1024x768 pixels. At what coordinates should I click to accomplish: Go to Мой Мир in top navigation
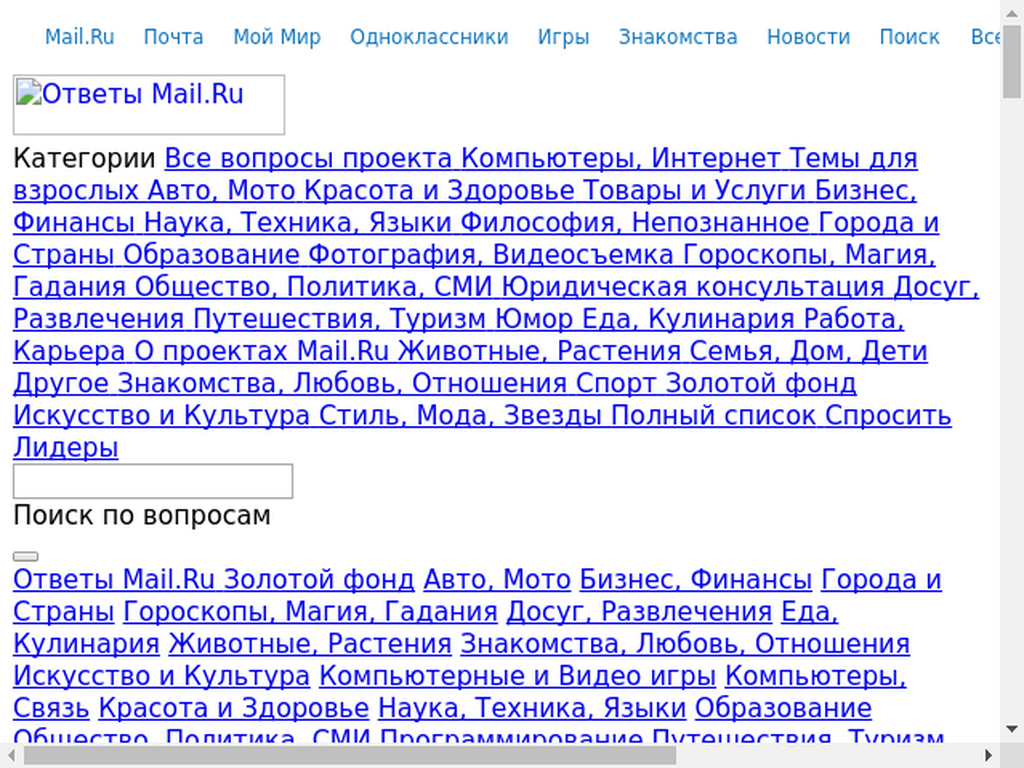coord(277,37)
